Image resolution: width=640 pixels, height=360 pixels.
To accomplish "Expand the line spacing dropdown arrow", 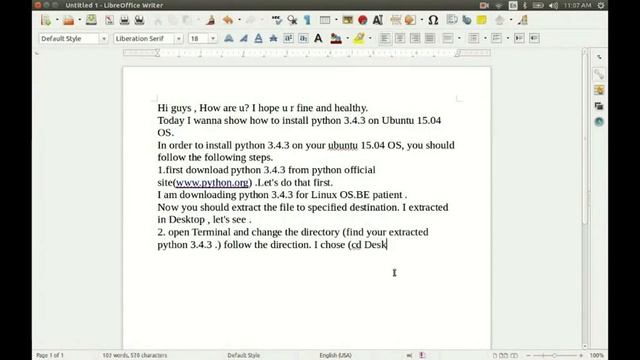I will click(x=459, y=39).
